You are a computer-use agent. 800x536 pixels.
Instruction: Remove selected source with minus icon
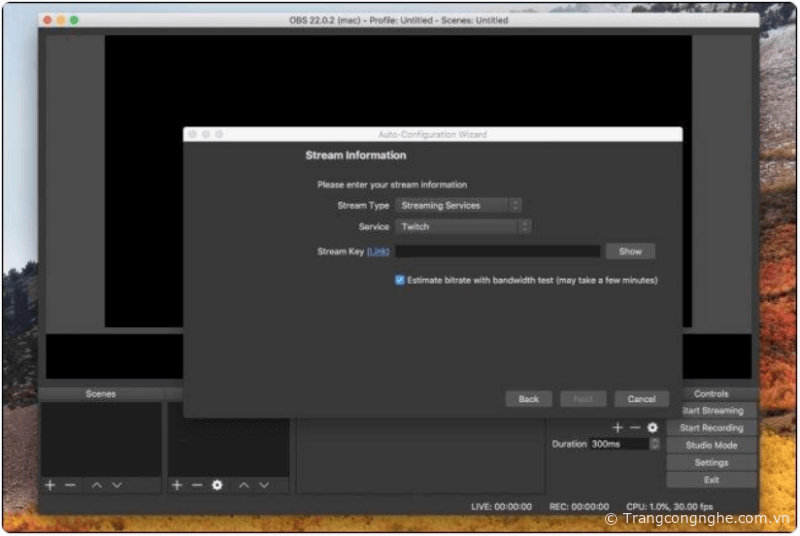pyautogui.click(x=197, y=485)
